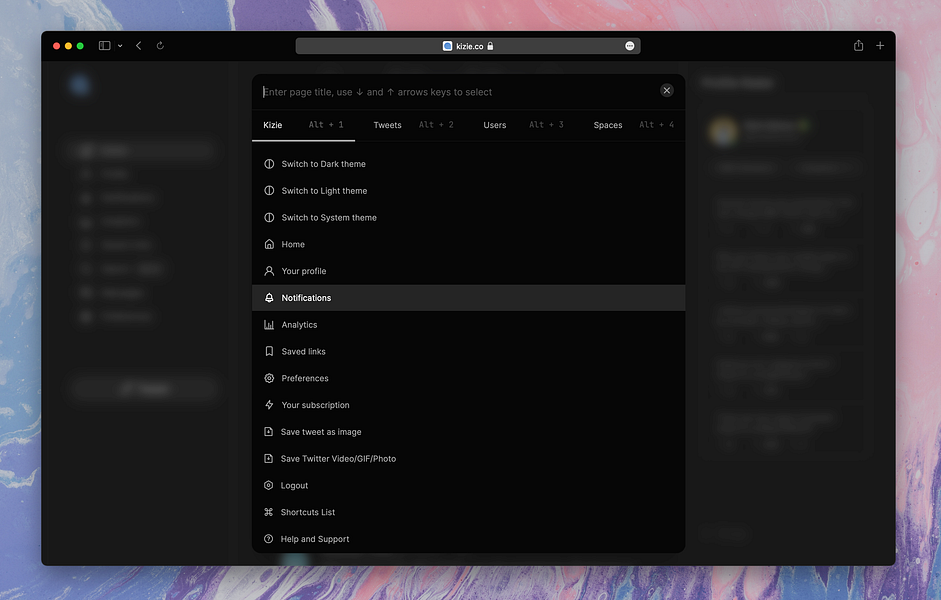
Task: Click the command key icon beside Shortcuts List
Action: point(269,512)
